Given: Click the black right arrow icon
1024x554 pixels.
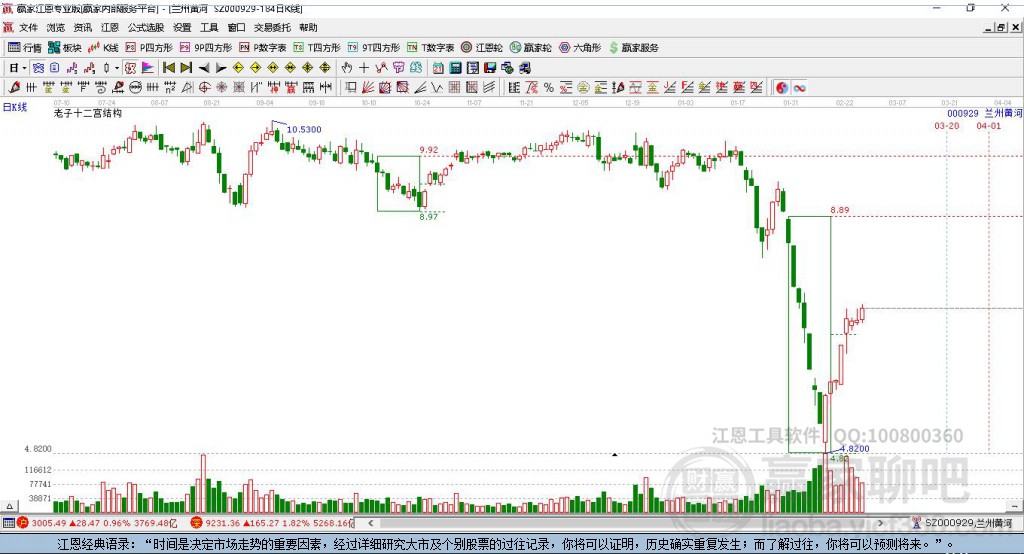Looking at the screenshot, I should 221,68.
